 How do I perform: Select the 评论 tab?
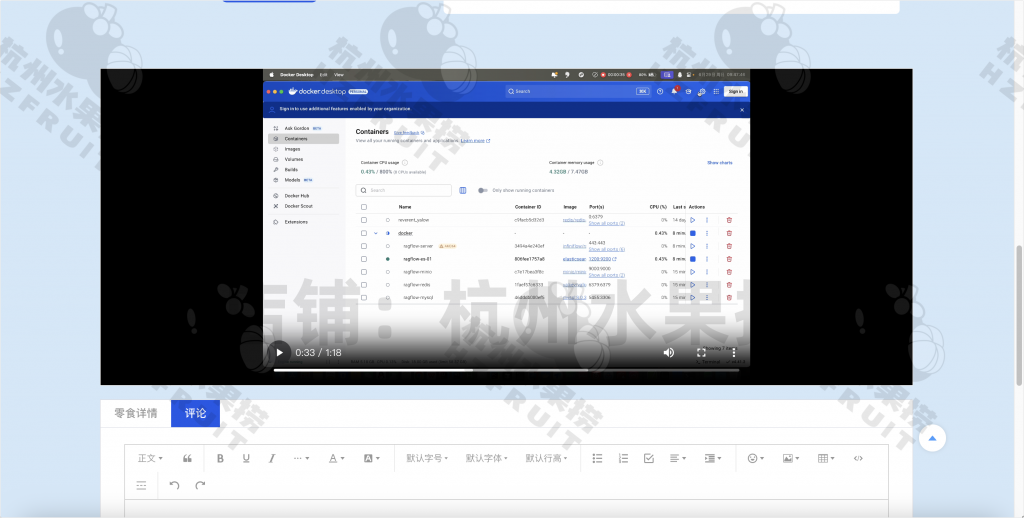(195, 413)
